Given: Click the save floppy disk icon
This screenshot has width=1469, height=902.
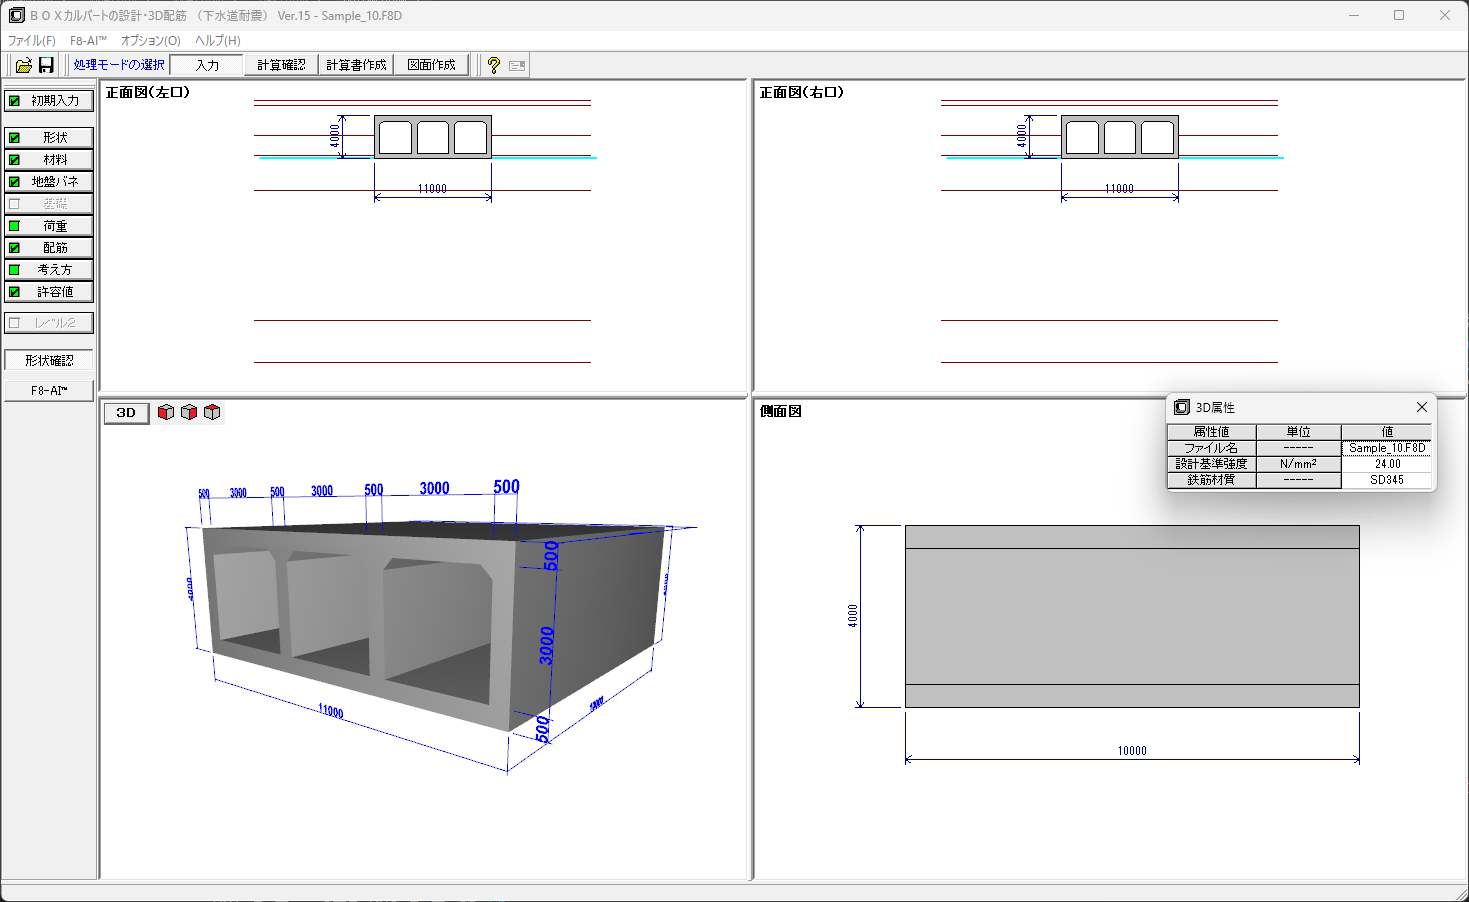Looking at the screenshot, I should (x=46, y=65).
